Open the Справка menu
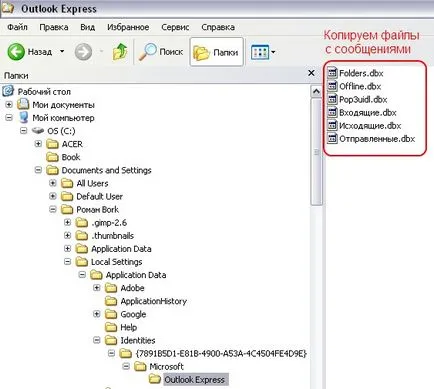 click(x=218, y=27)
